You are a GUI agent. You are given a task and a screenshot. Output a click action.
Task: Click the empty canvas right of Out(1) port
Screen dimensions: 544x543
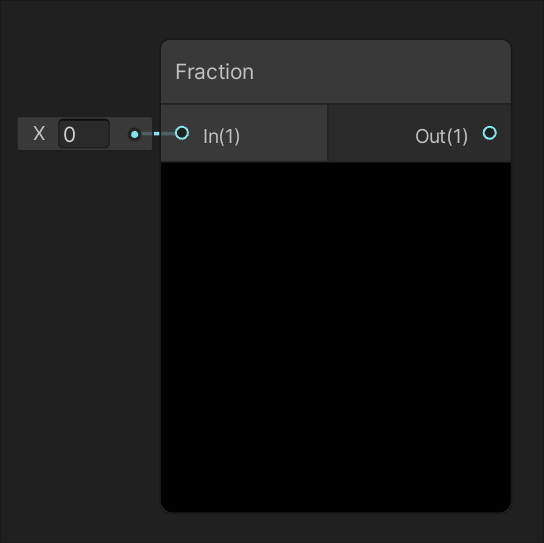(527, 133)
